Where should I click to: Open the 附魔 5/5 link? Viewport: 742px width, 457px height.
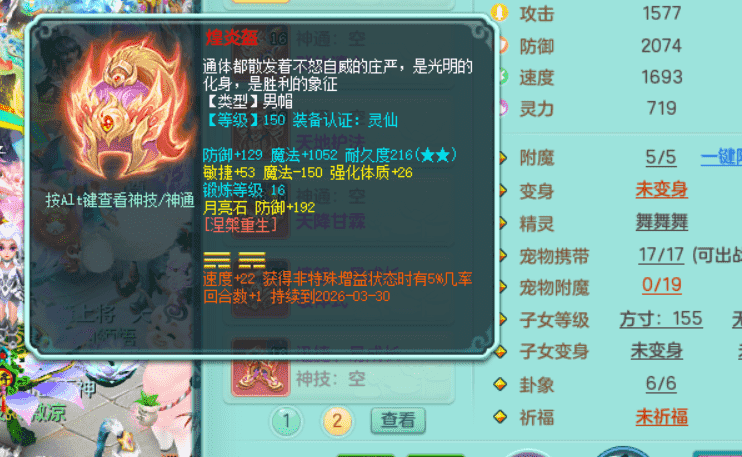click(x=661, y=158)
